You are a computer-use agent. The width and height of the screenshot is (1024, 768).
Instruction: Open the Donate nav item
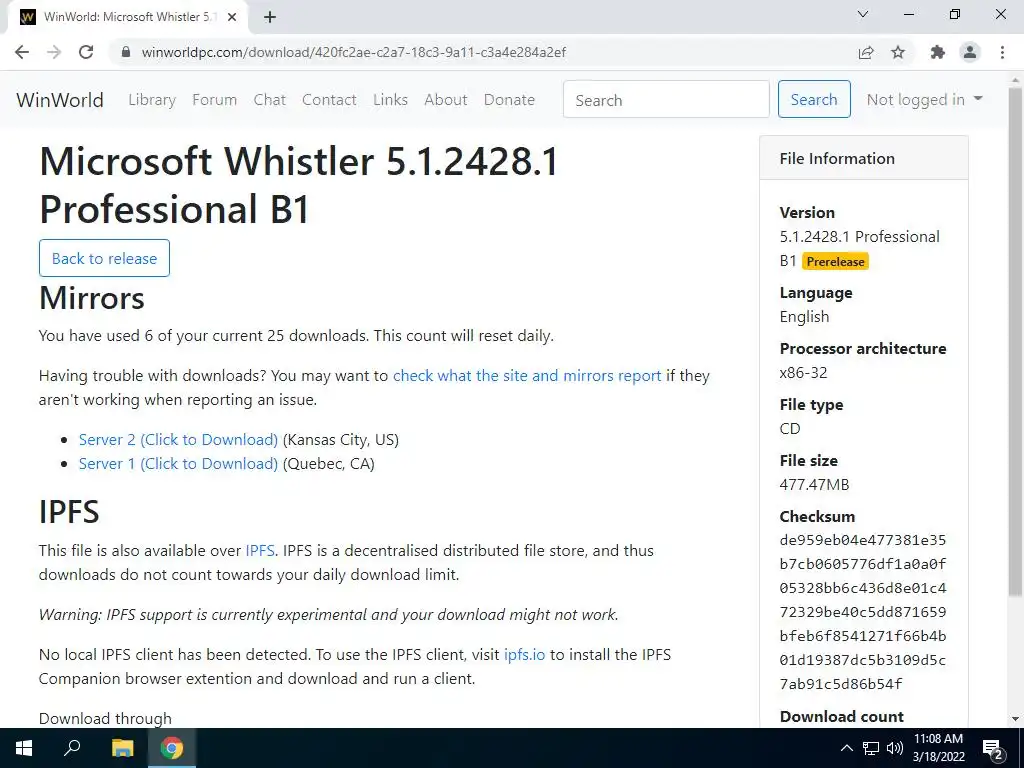(x=509, y=100)
